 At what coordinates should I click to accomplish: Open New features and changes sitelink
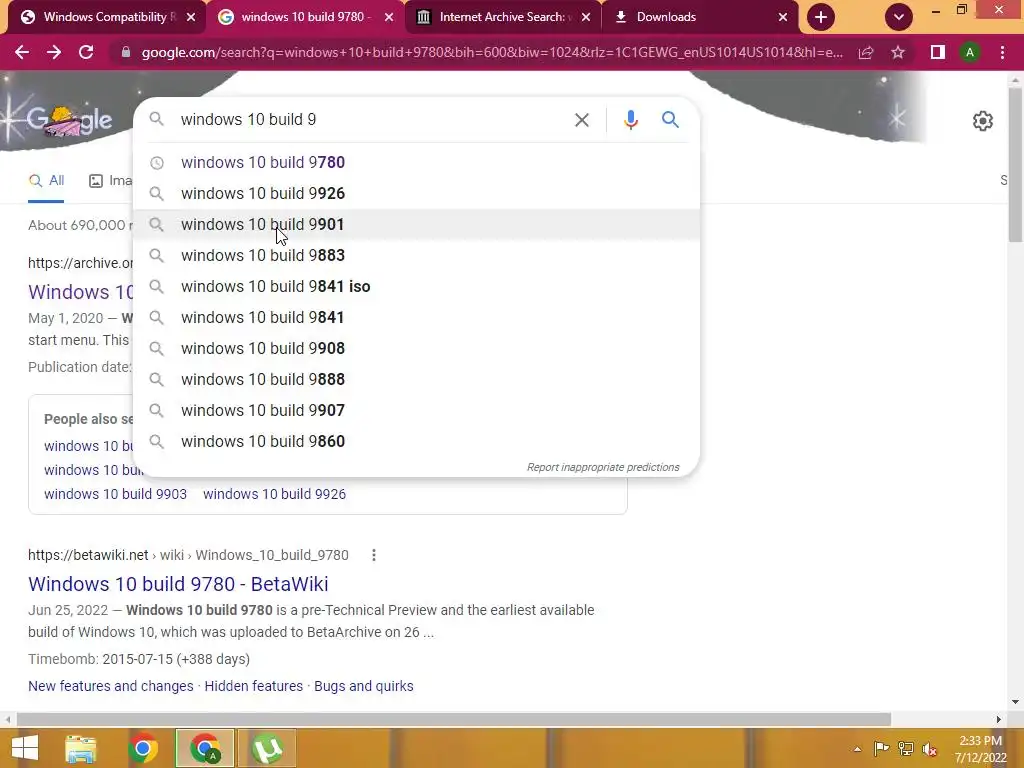111,686
